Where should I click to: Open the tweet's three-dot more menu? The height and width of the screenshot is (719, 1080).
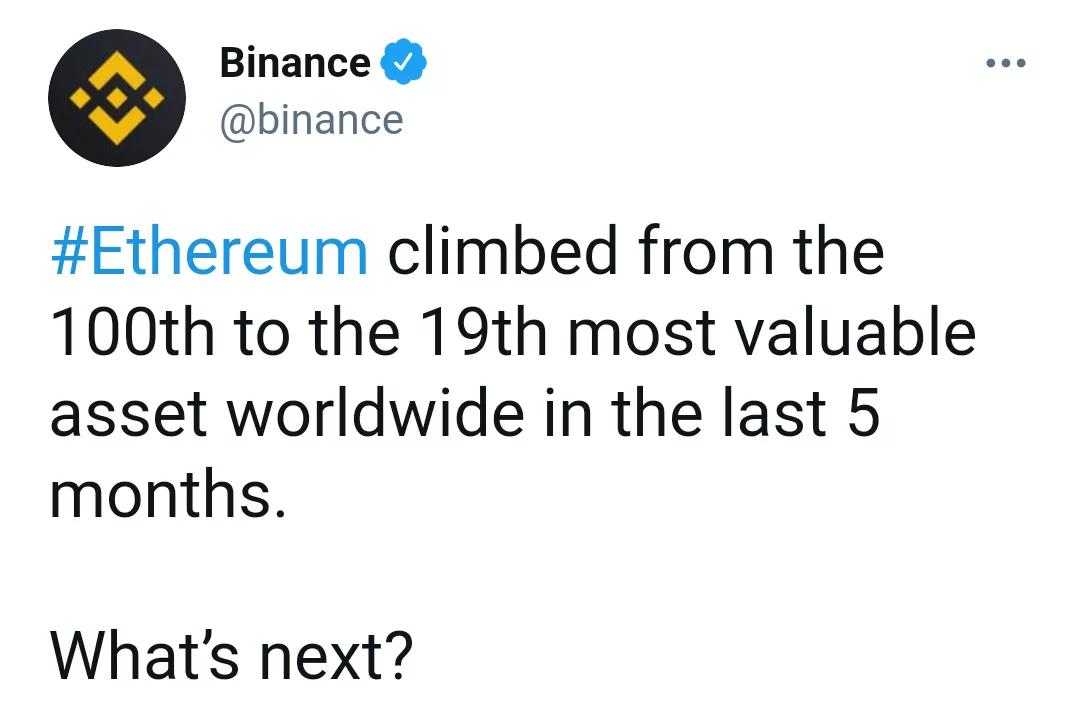pos(1005,63)
